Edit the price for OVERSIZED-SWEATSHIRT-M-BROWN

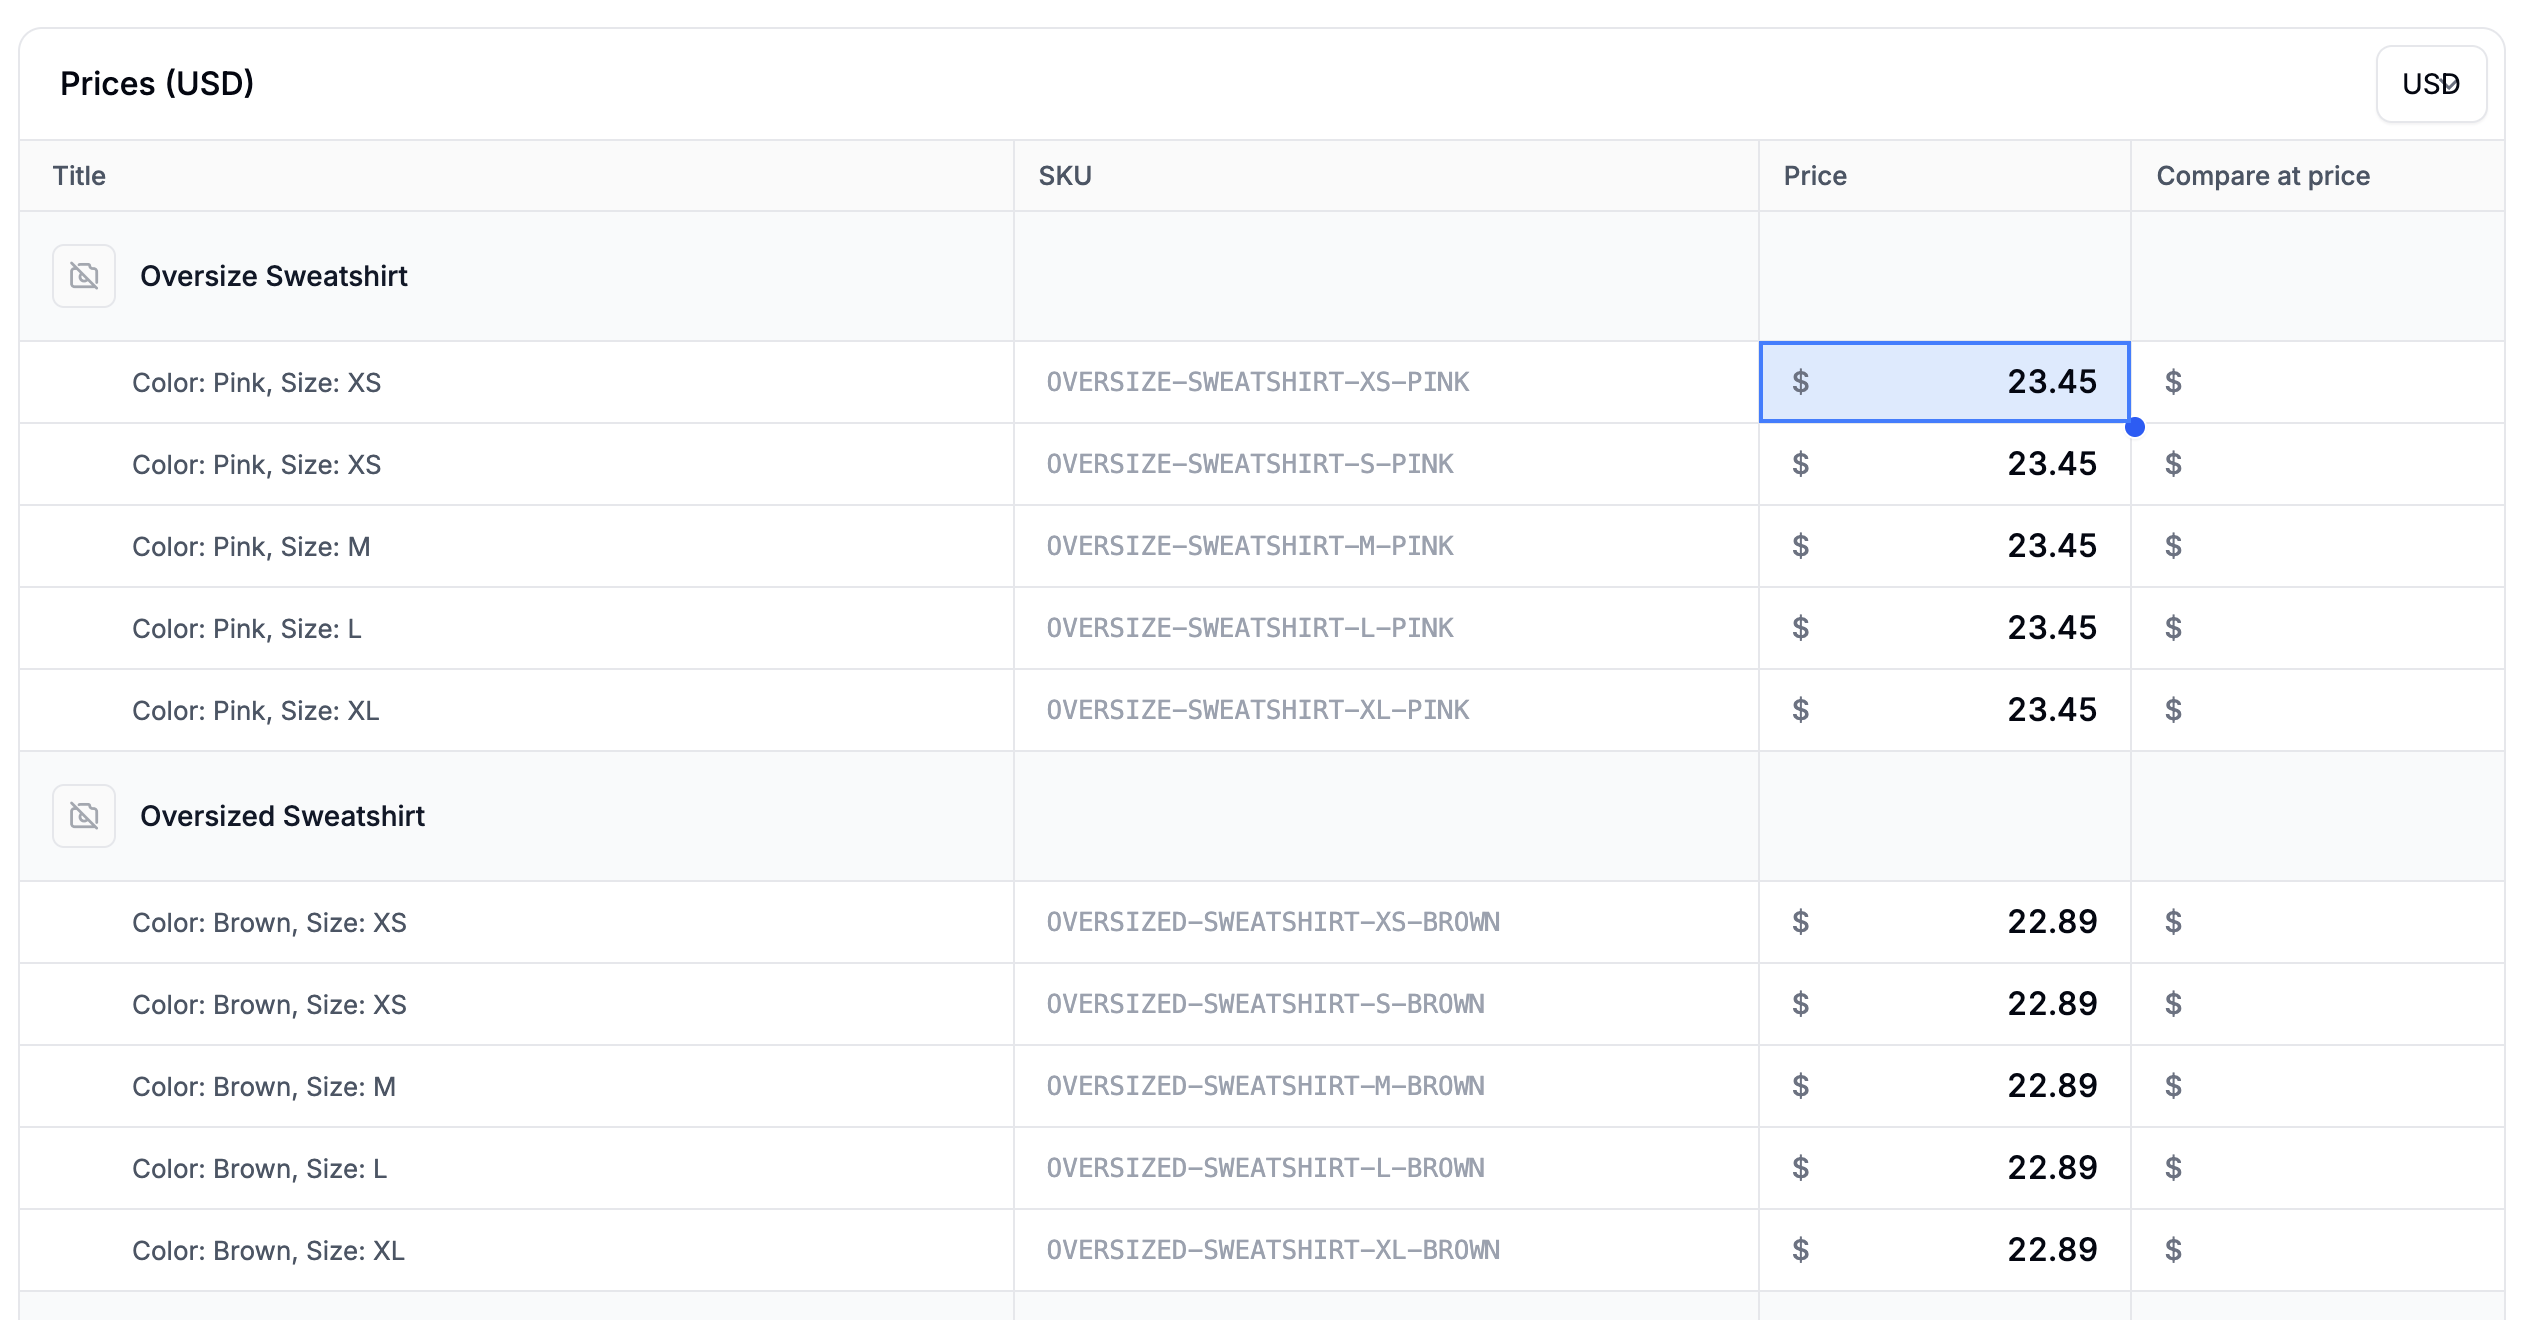pyautogui.click(x=1944, y=1086)
